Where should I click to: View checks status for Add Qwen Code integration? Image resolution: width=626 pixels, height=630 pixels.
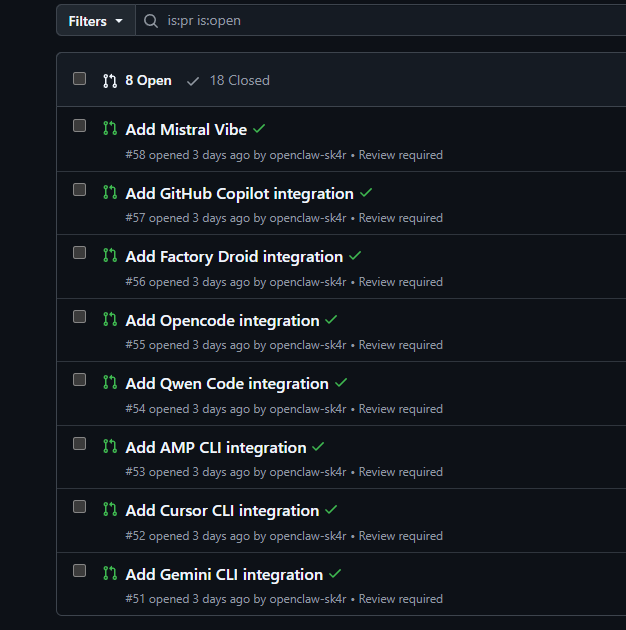click(x=341, y=382)
